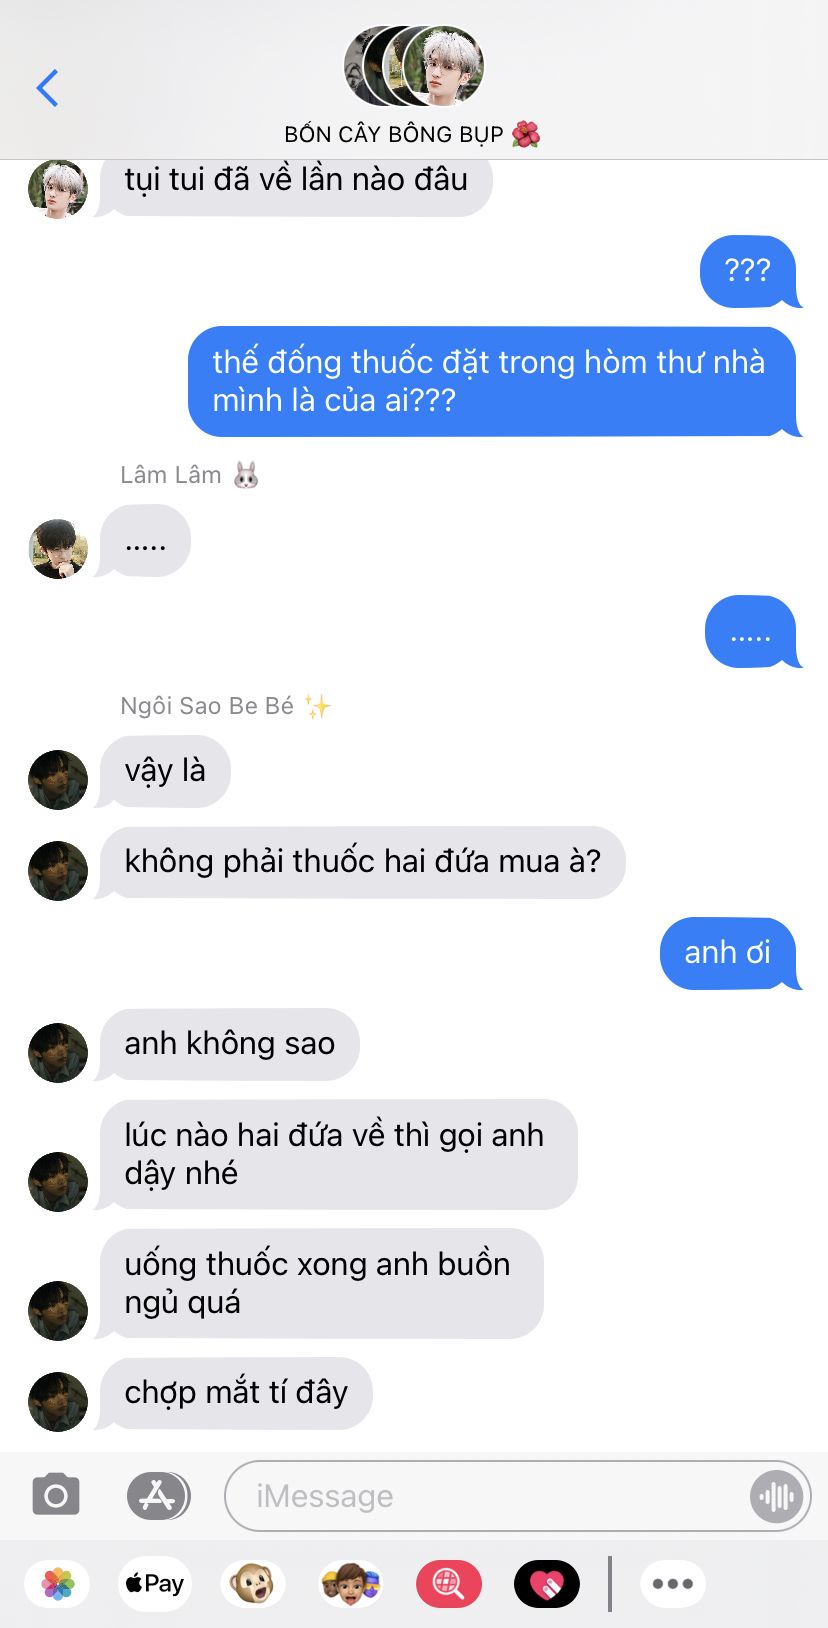Select the monkey Animoji icon
The width and height of the screenshot is (828, 1628).
pos(252,1584)
